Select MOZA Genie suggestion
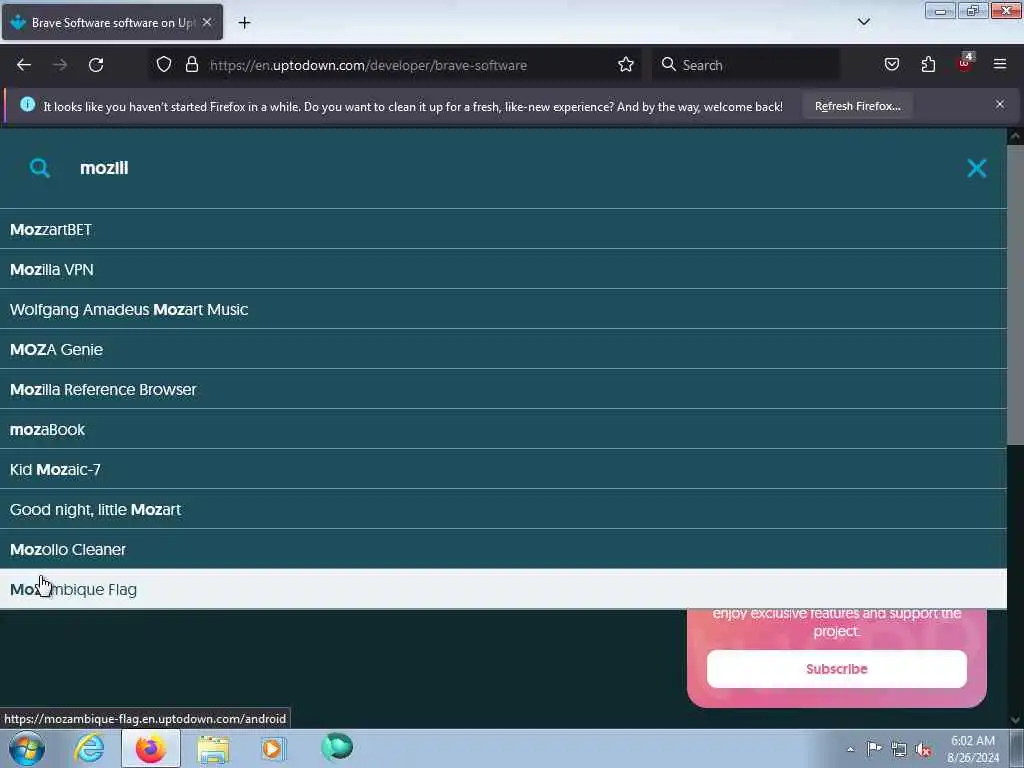 tap(503, 349)
